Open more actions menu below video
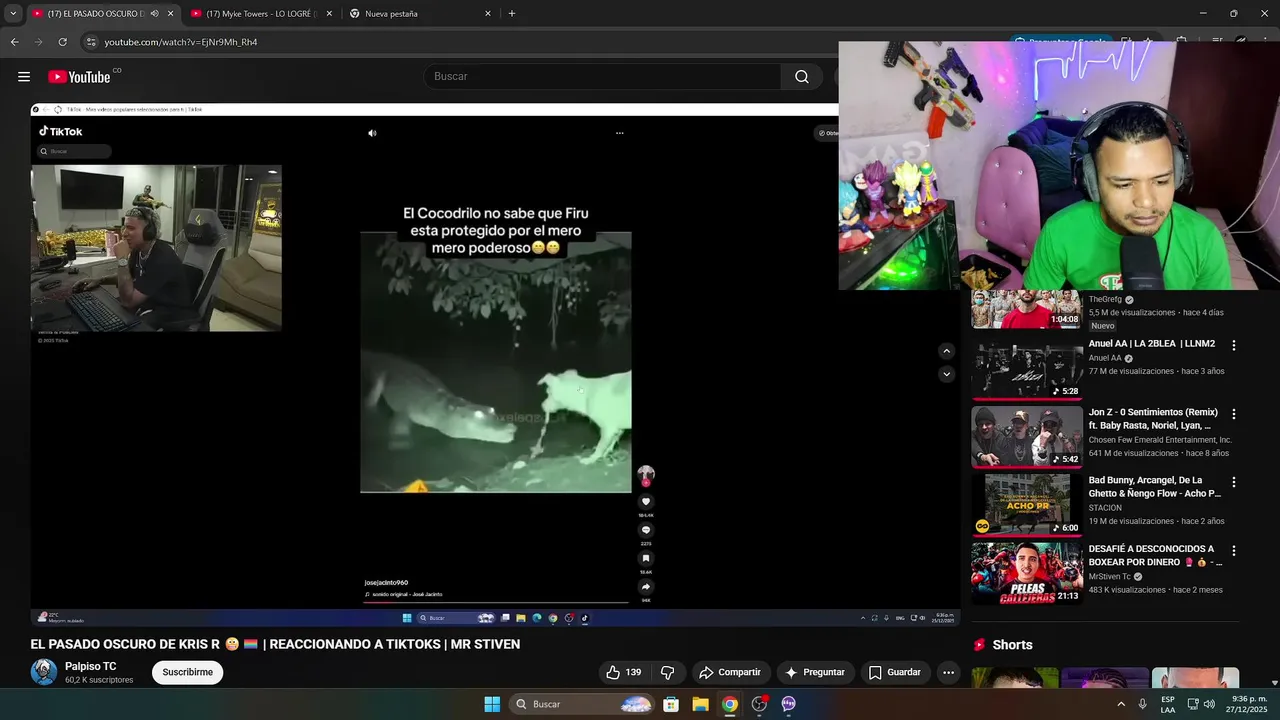The height and width of the screenshot is (720, 1280). [x=948, y=672]
